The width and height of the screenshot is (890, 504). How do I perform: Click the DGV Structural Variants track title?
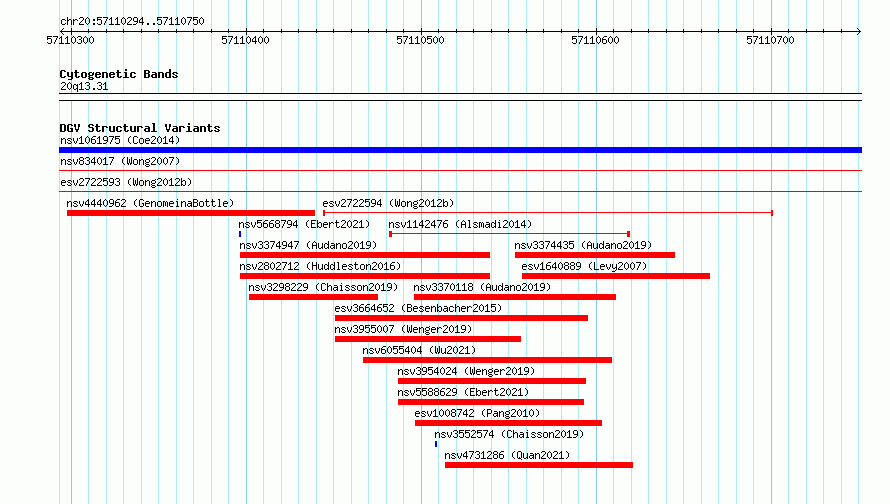[140, 128]
